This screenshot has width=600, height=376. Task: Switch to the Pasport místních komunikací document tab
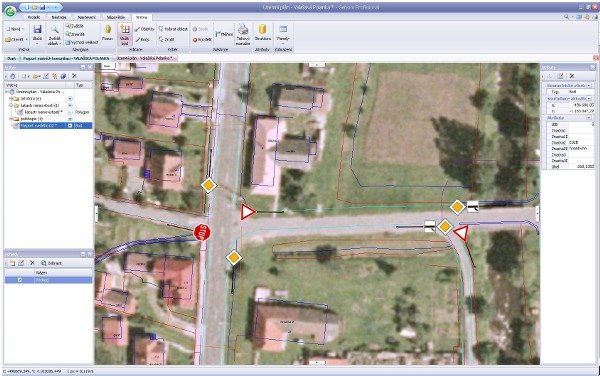66,58
